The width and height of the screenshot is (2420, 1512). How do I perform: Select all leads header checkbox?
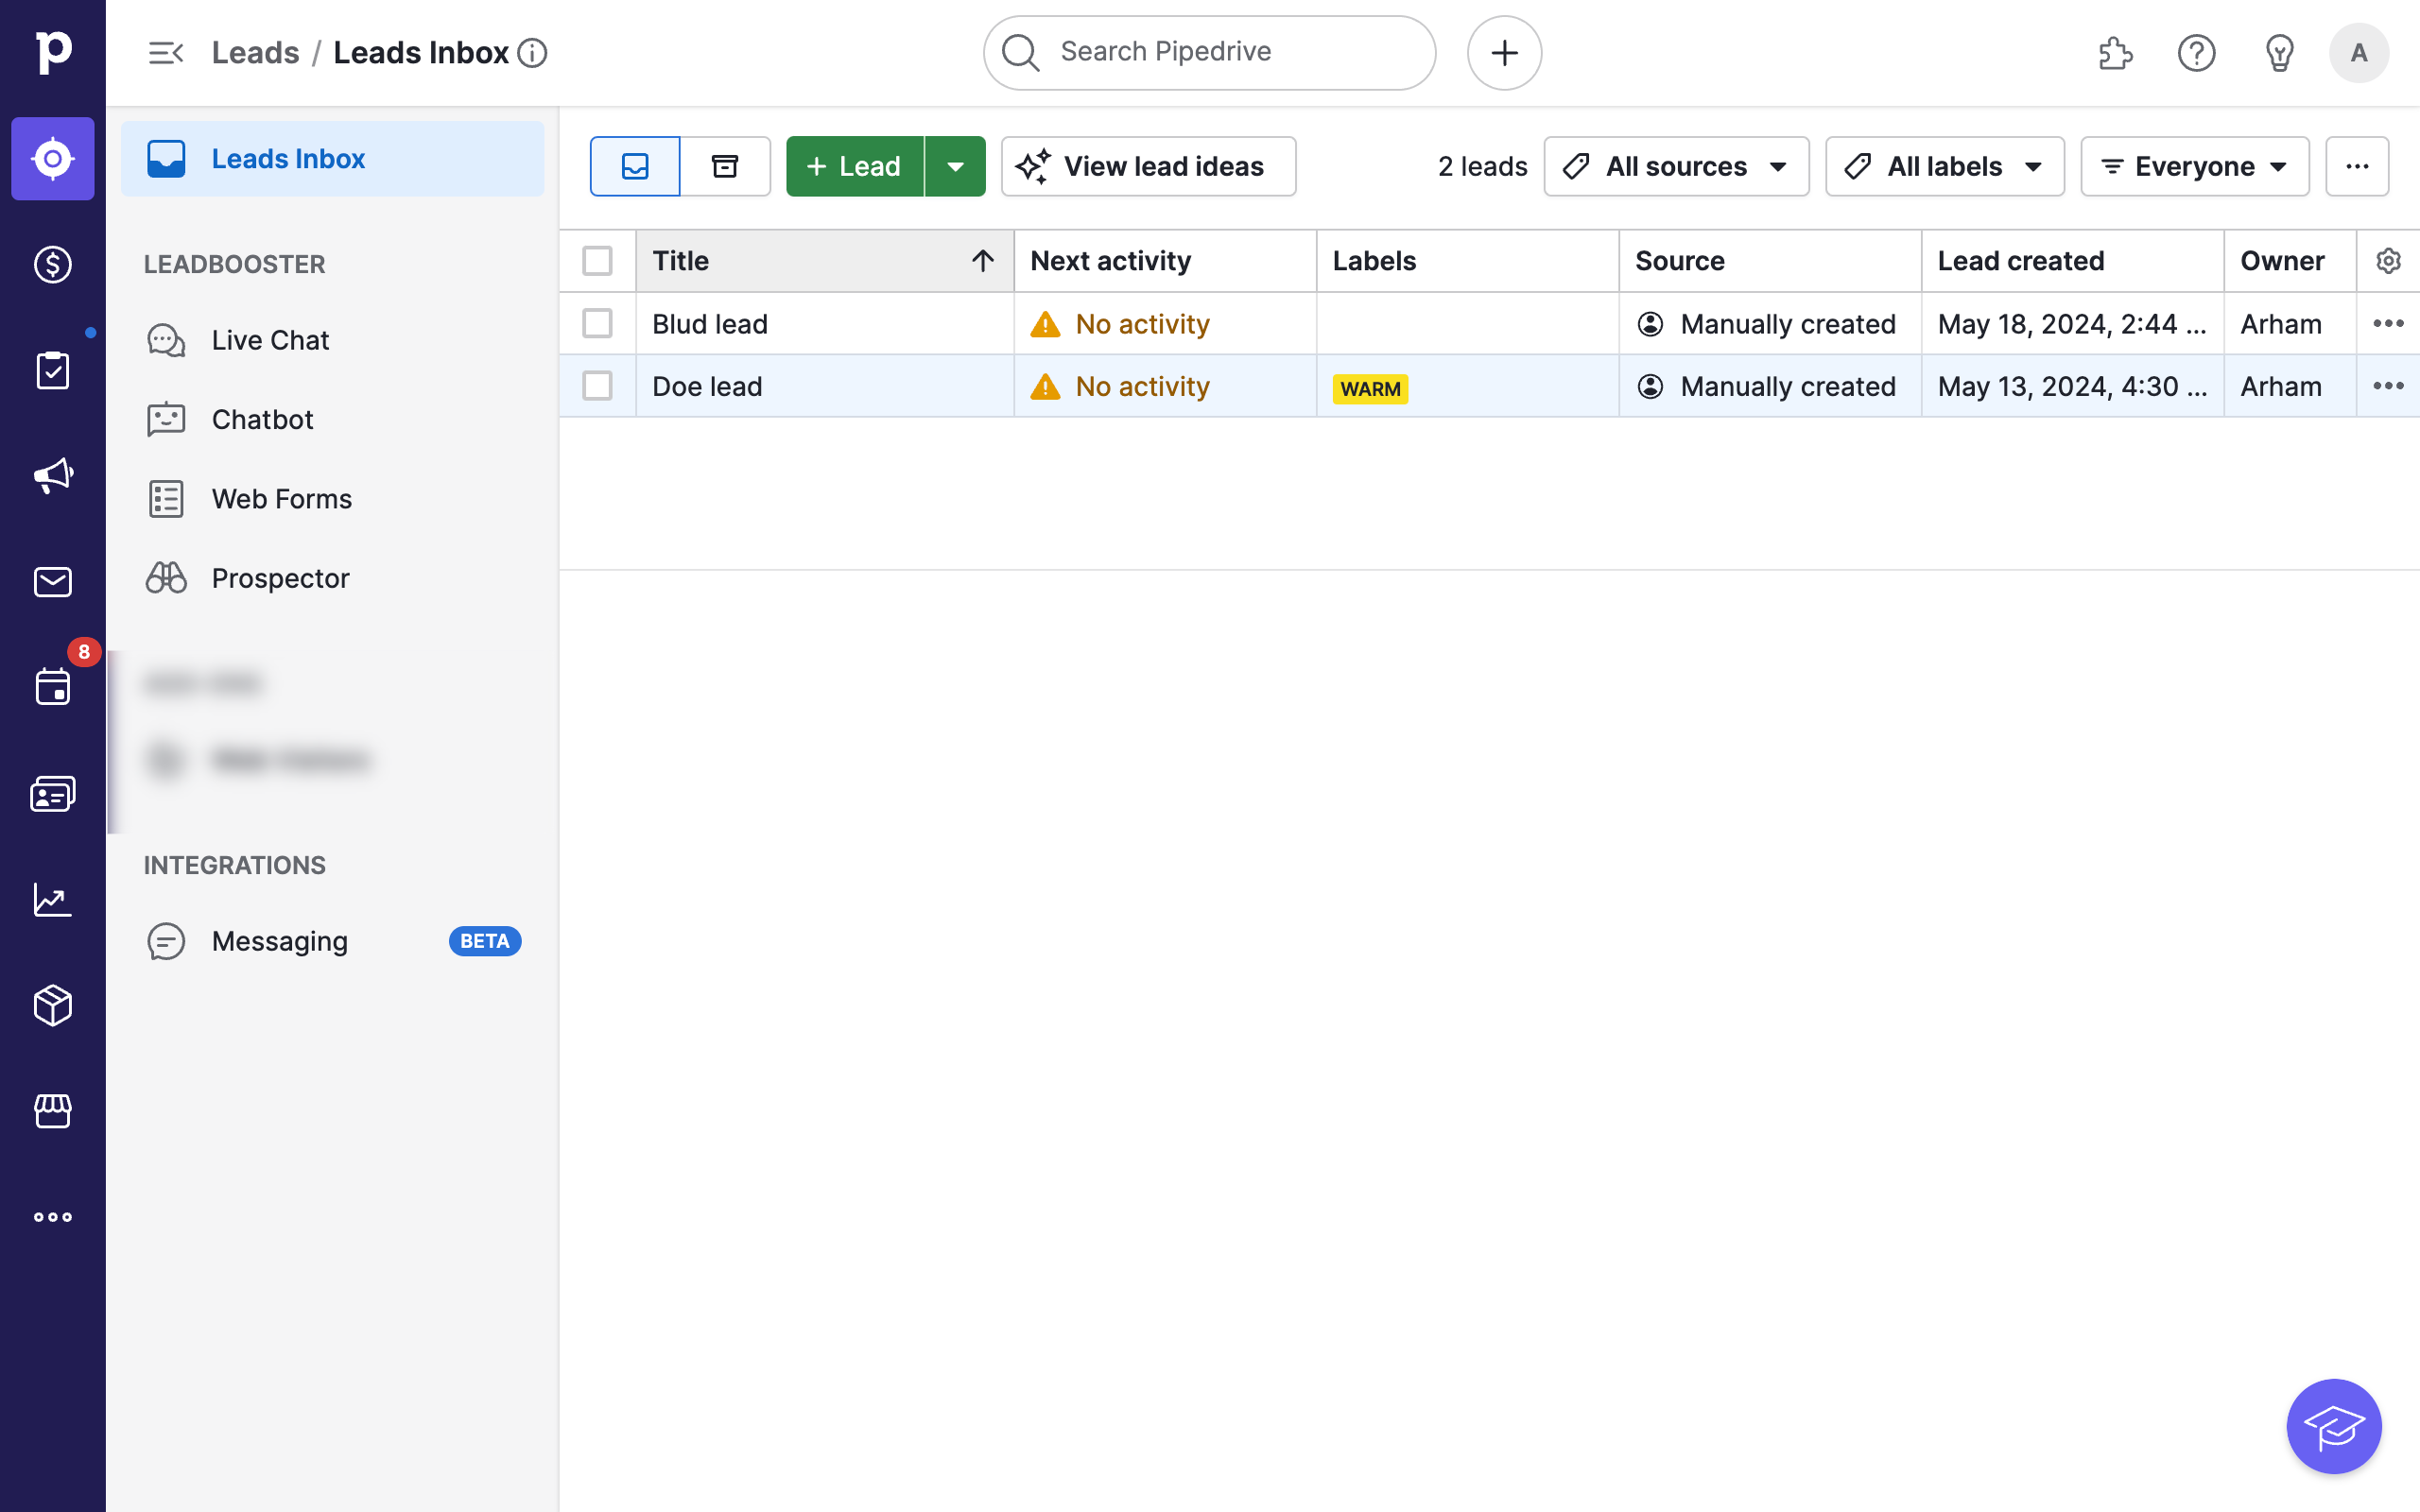coord(597,261)
